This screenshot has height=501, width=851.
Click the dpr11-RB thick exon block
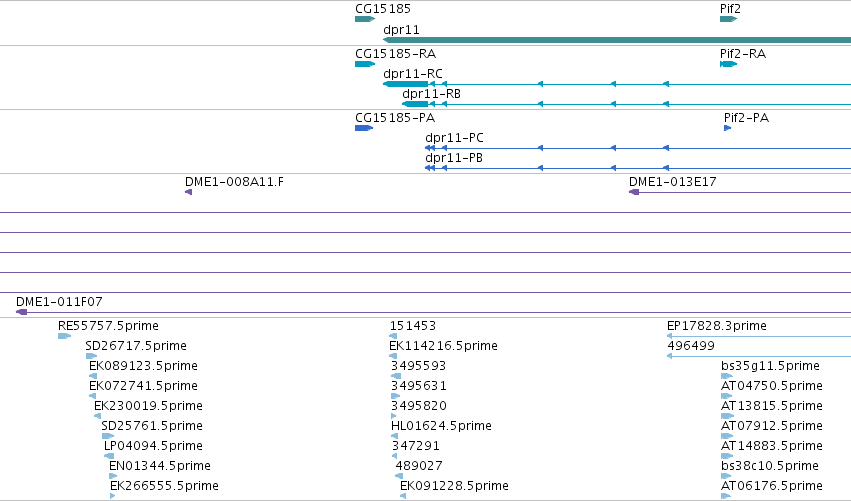[x=415, y=104]
